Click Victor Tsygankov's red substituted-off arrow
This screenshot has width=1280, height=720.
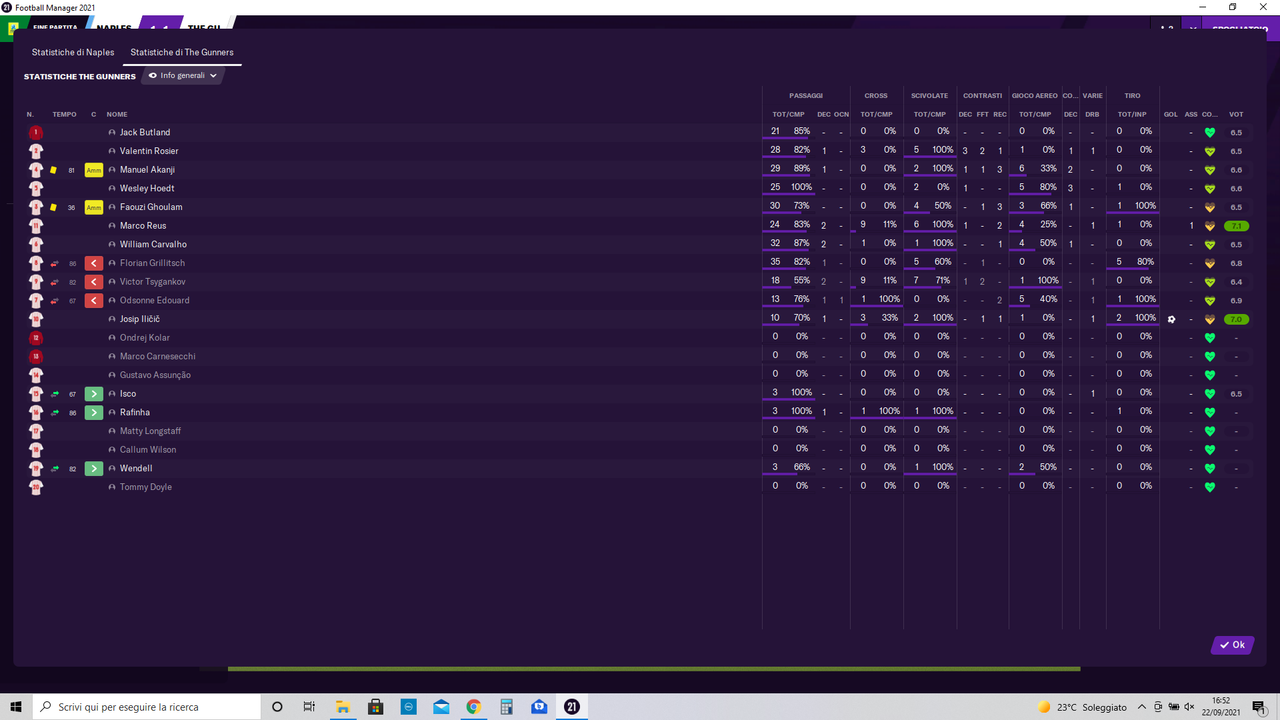coord(94,282)
